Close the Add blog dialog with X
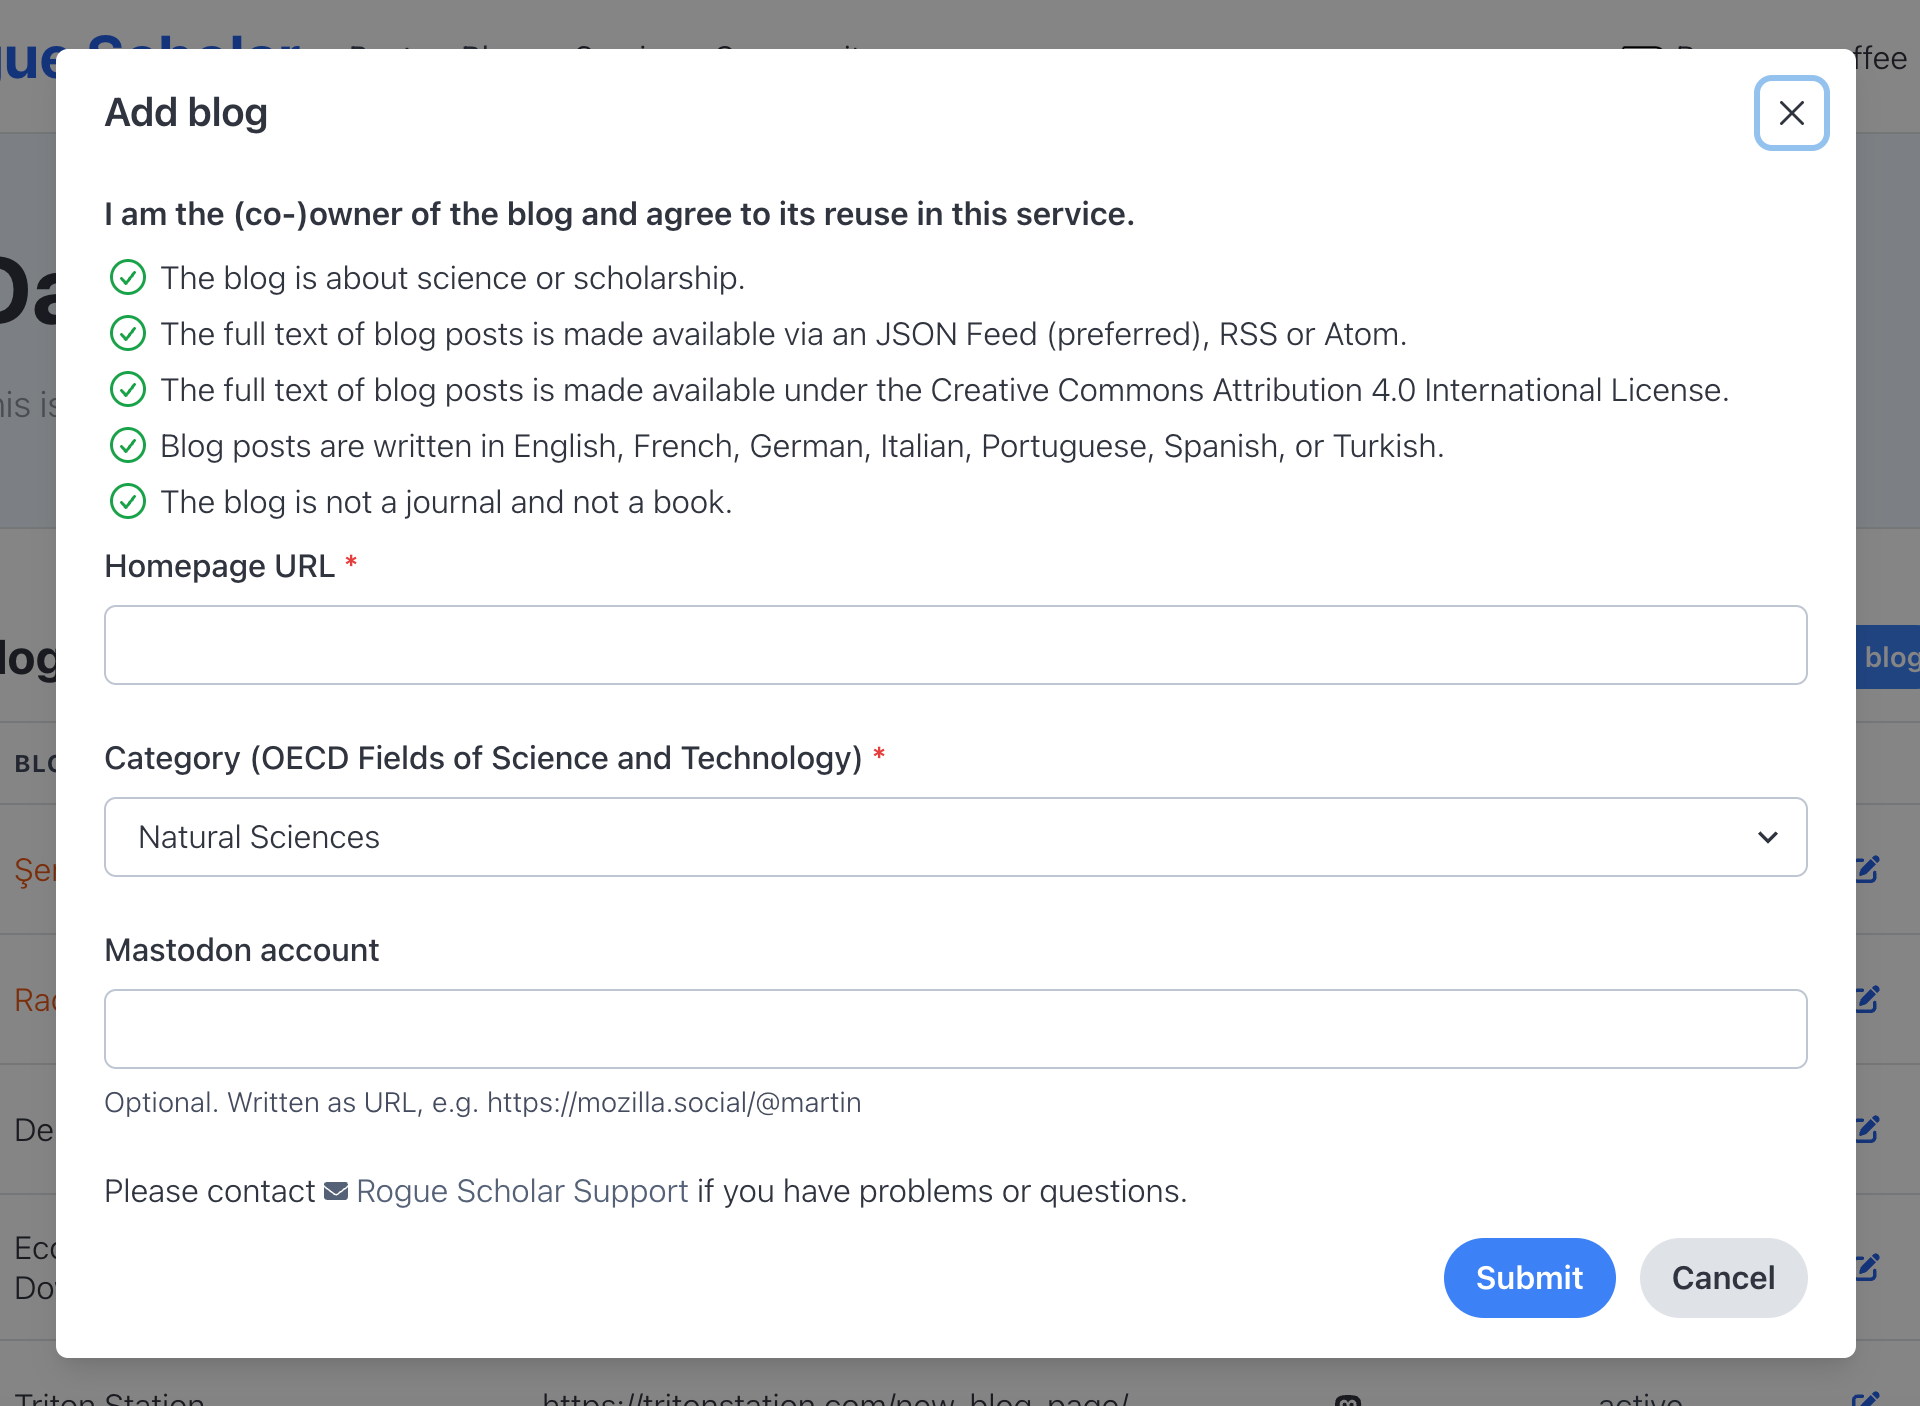 [x=1791, y=113]
